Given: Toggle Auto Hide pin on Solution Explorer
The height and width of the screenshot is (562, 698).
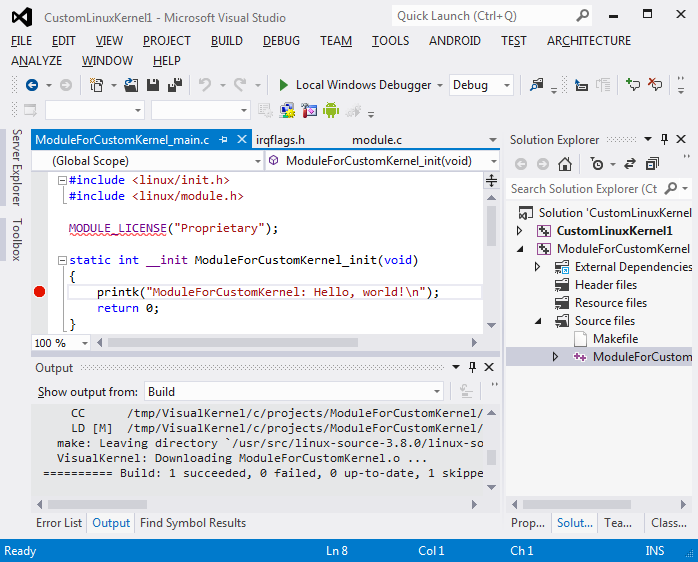Looking at the screenshot, I should click(664, 139).
